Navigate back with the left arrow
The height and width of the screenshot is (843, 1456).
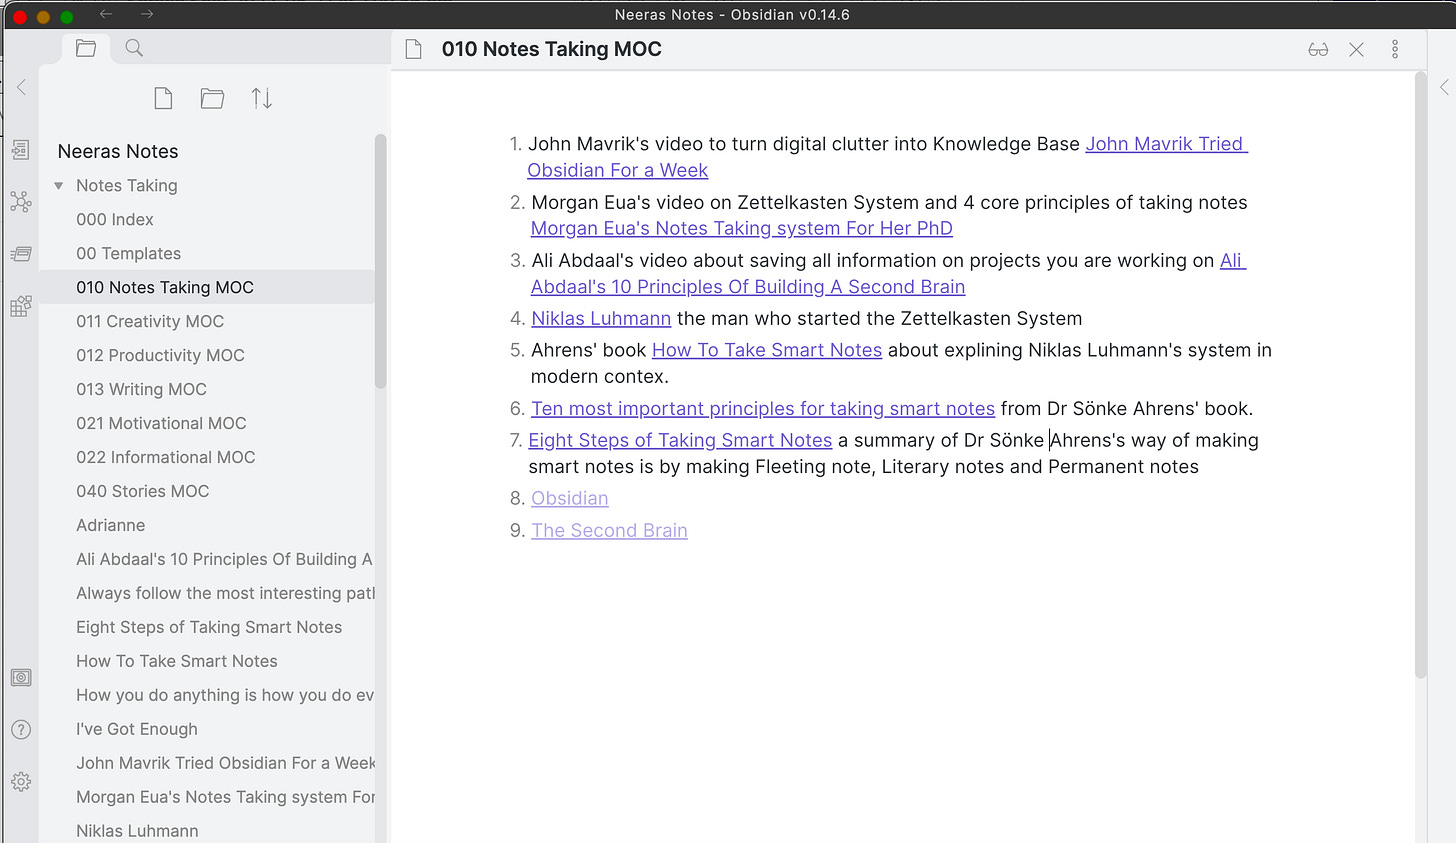click(106, 14)
